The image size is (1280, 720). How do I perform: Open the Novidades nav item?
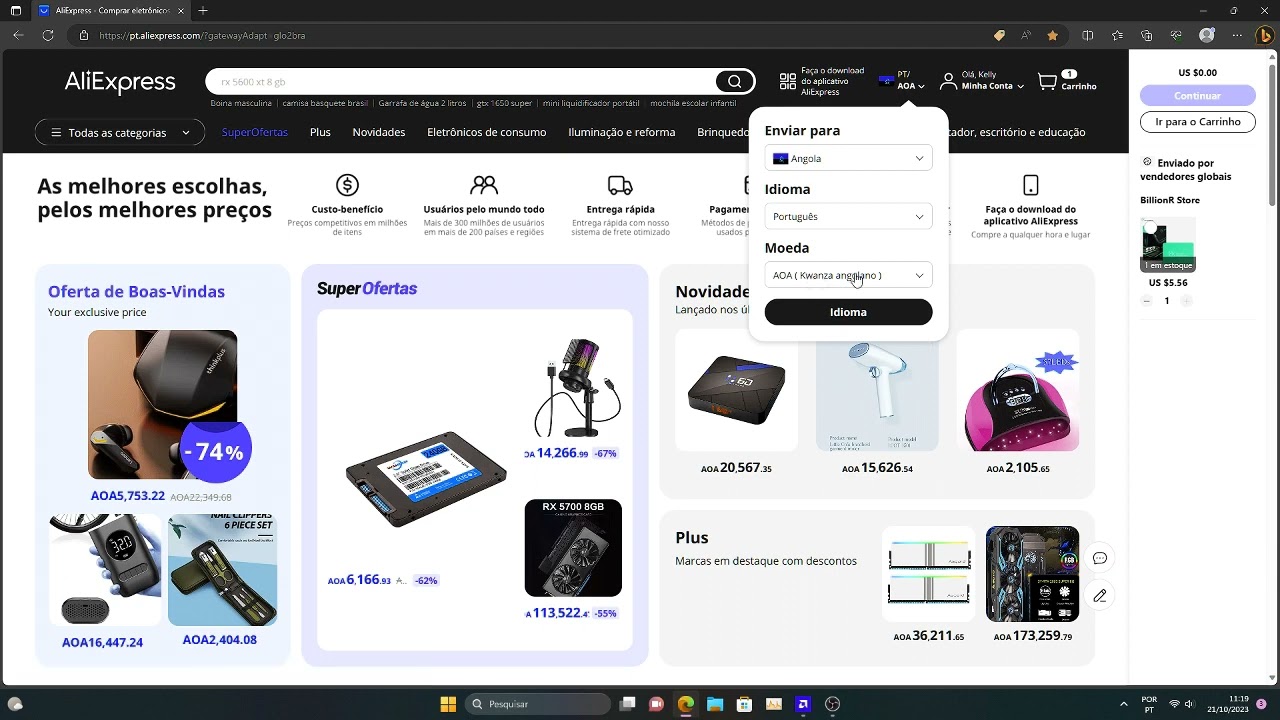pos(379,132)
